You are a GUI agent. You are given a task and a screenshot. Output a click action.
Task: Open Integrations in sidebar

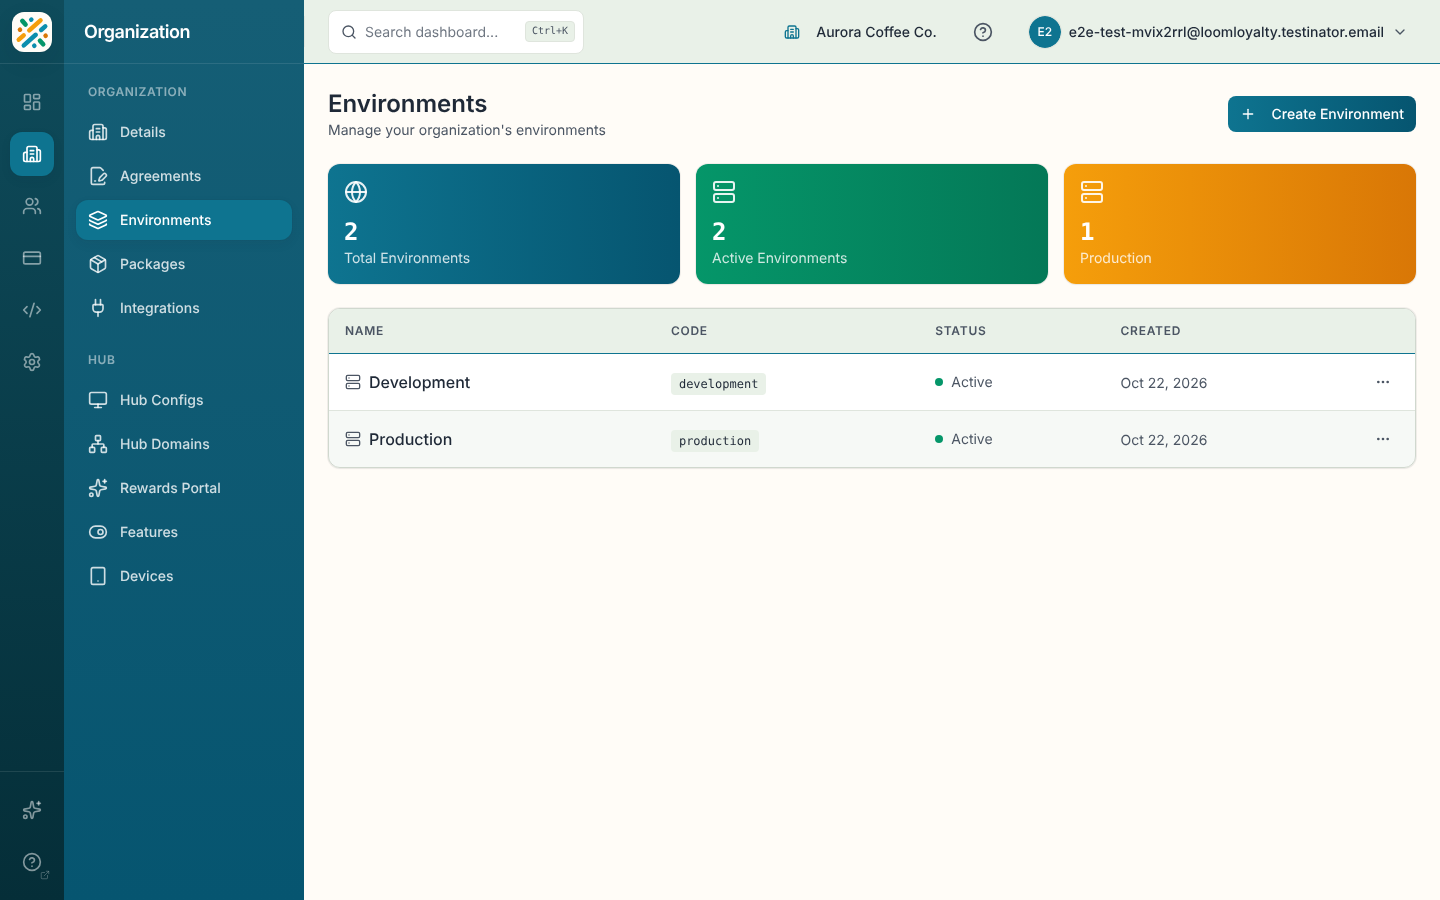pyautogui.click(x=184, y=308)
